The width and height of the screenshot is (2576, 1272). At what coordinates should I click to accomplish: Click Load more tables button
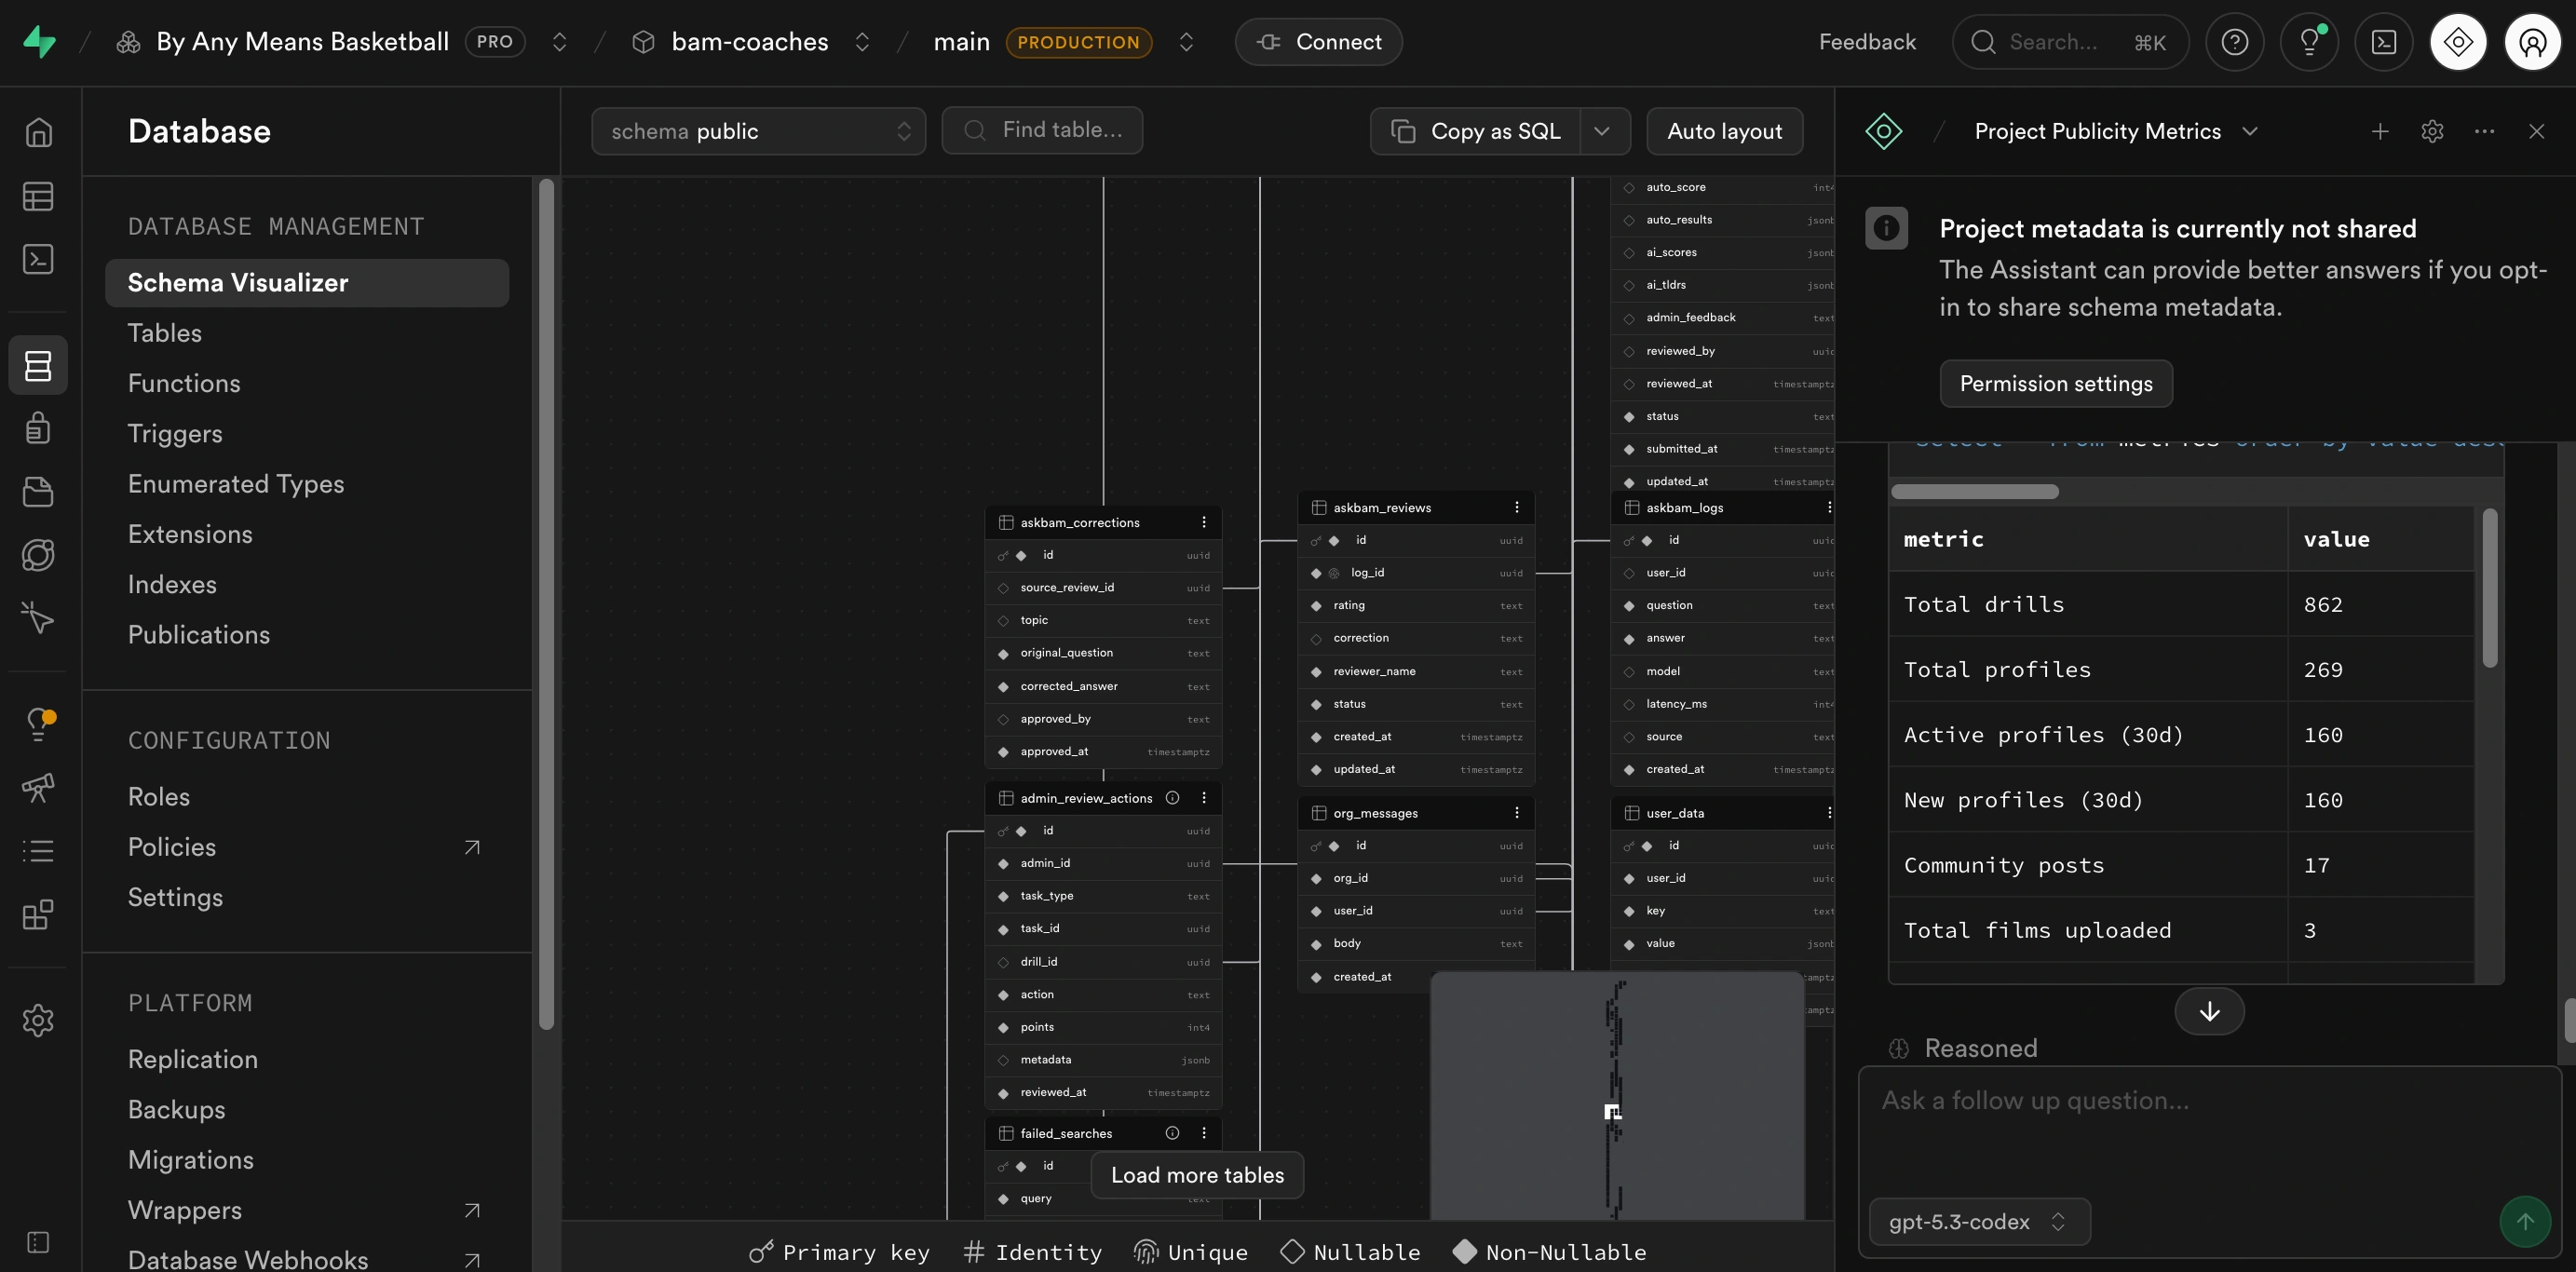click(1197, 1175)
